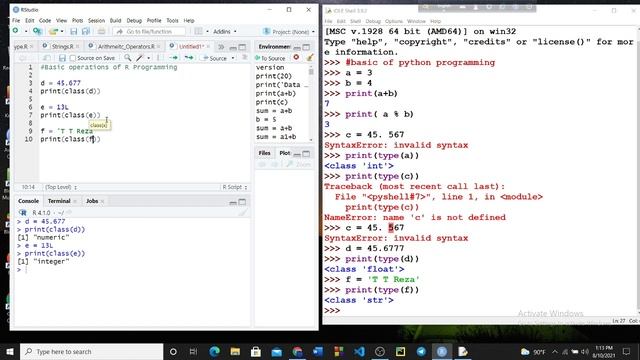Image resolution: width=640 pixels, height=360 pixels.
Task: Close the Untitled1 editor tab
Action: (x=208, y=47)
